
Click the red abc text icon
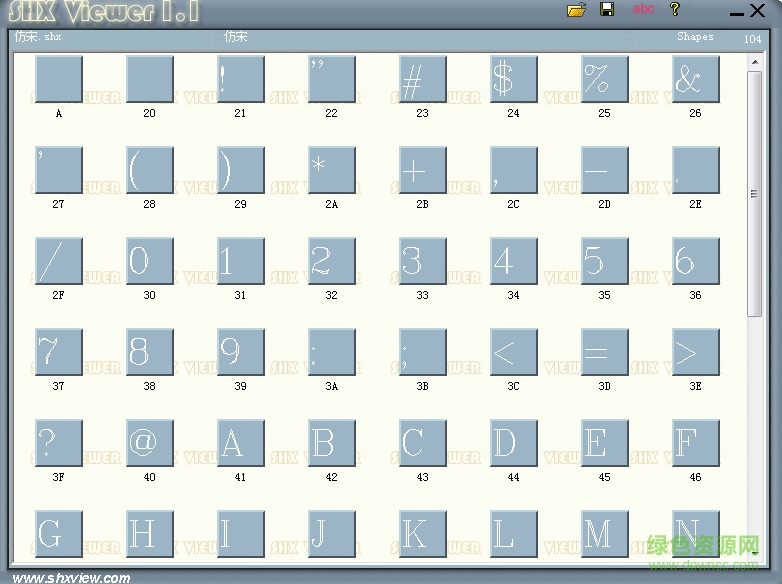coord(643,9)
